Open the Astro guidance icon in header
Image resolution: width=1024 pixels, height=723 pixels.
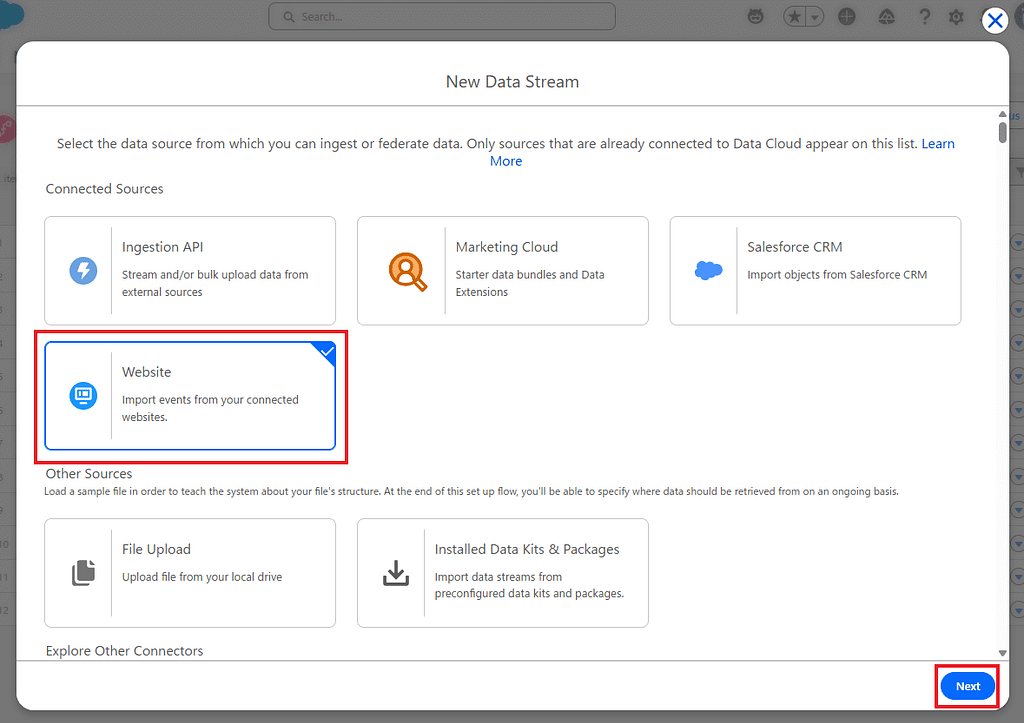[x=756, y=16]
